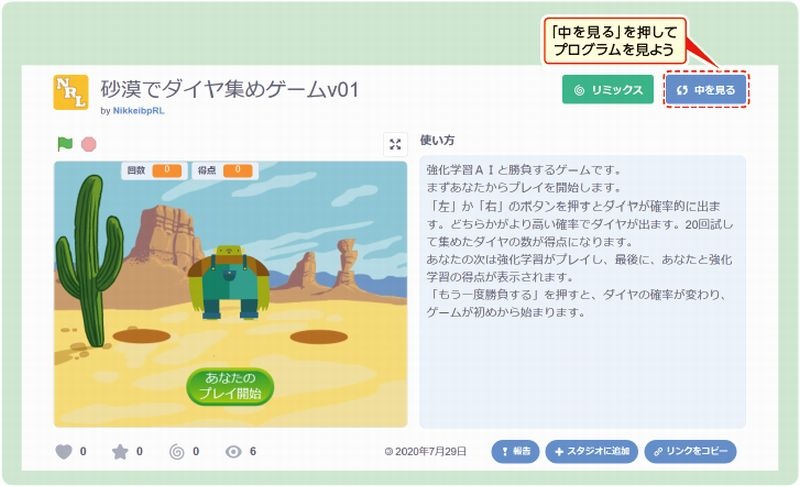Start play with the あなたのプレイ開始 button
The height and width of the screenshot is (486, 800).
[x=230, y=386]
